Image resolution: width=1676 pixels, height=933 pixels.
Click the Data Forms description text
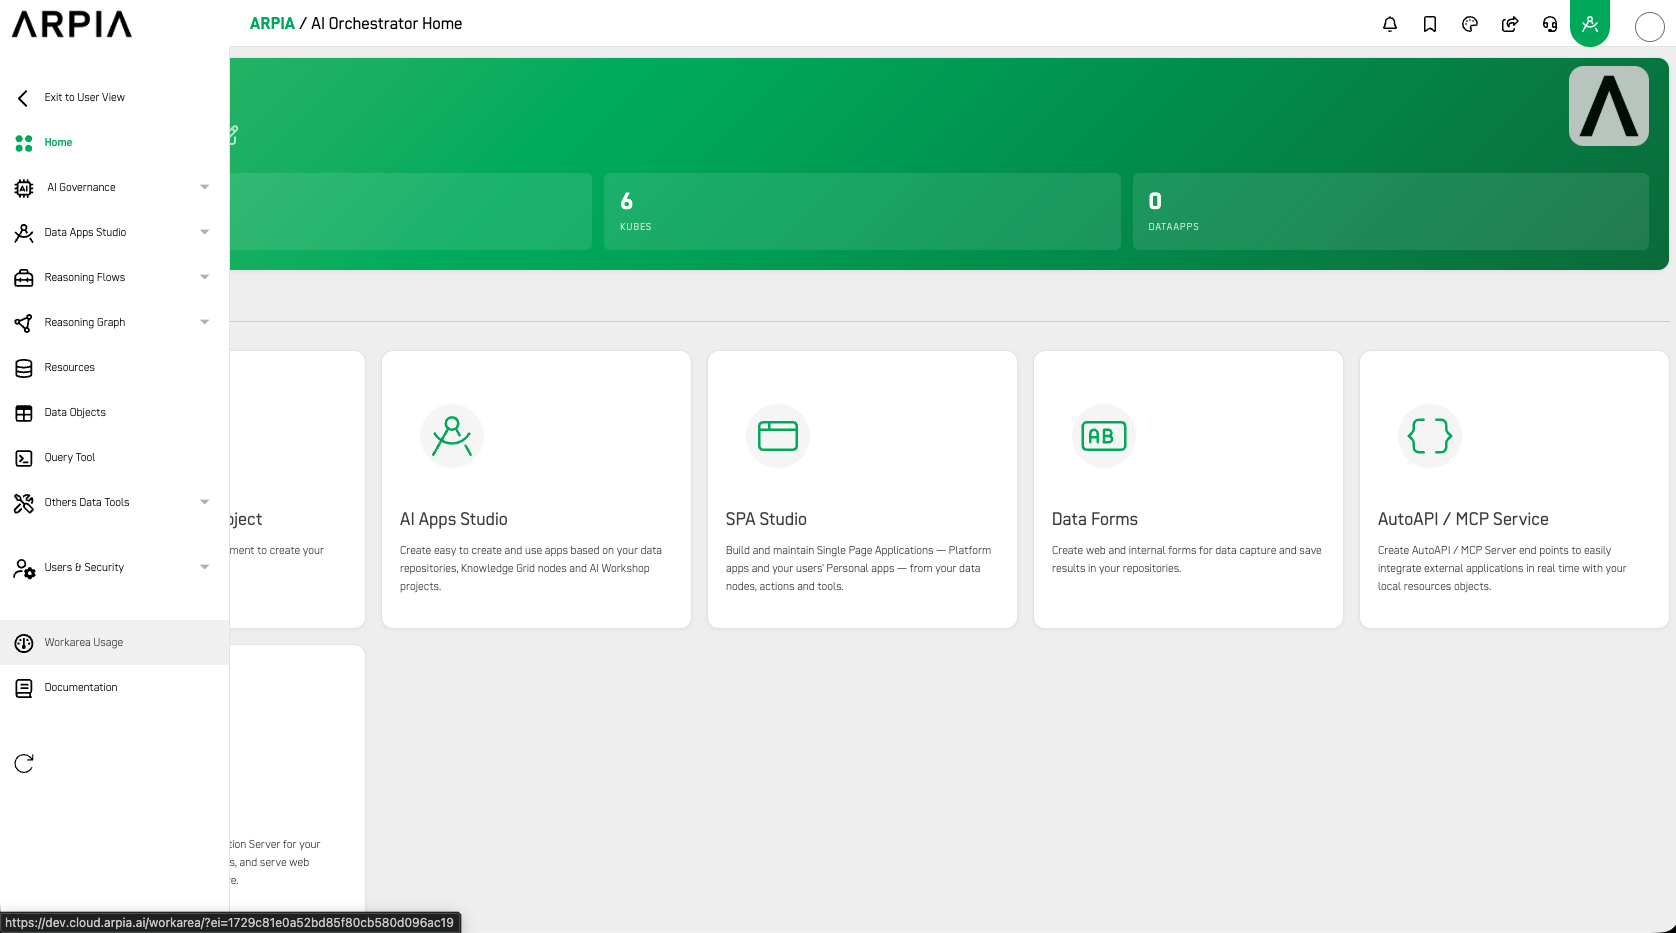pos(1187,559)
